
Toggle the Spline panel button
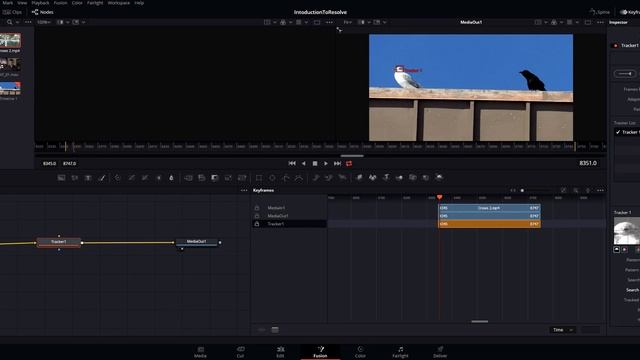(600, 12)
